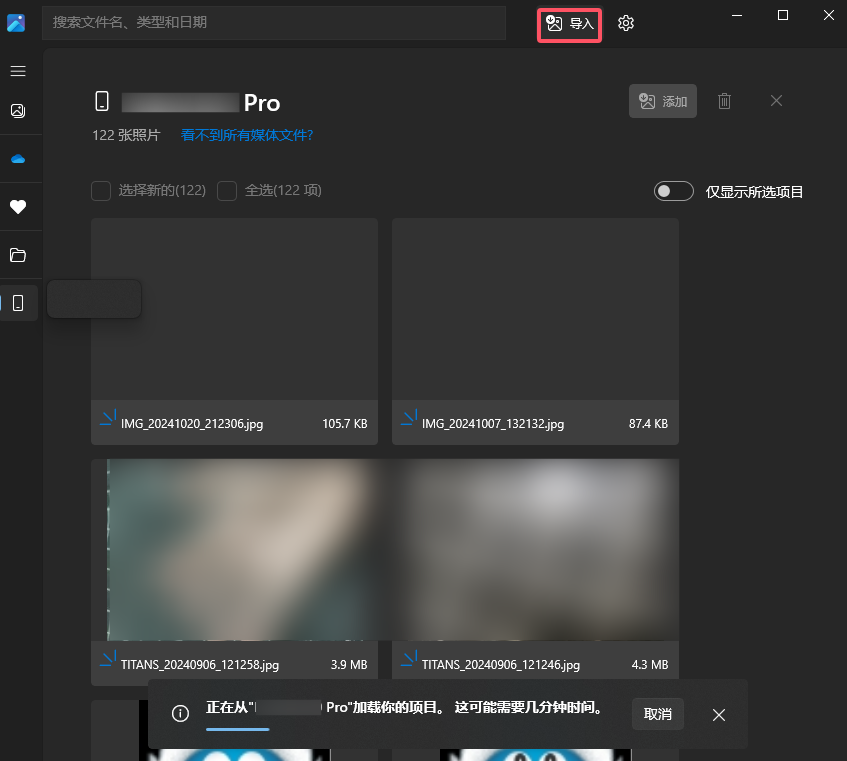The height and width of the screenshot is (761, 847).
Task: Close the device import panel
Action: [x=776, y=101]
